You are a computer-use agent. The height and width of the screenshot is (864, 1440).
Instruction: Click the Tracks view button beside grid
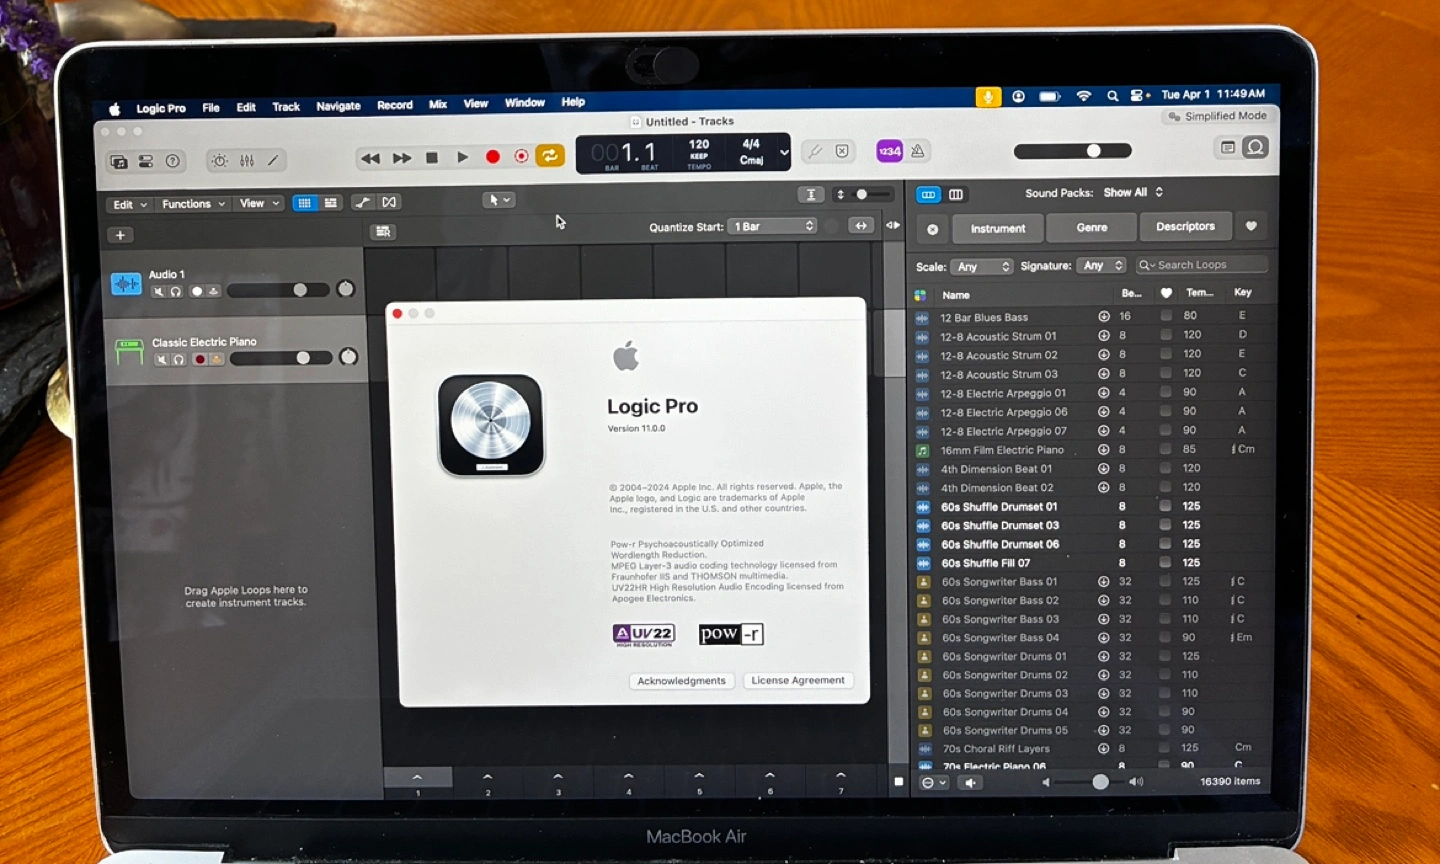coord(330,203)
